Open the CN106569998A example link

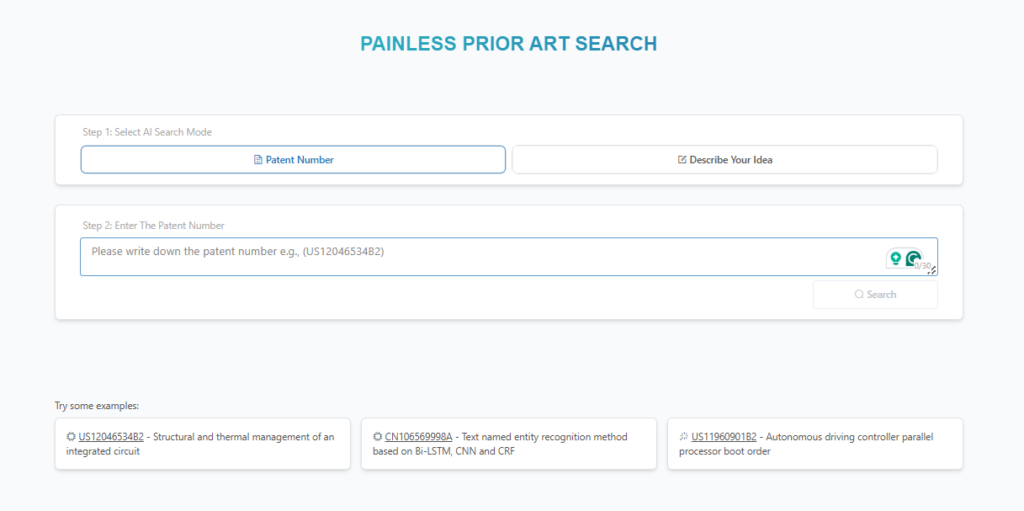[418, 437]
